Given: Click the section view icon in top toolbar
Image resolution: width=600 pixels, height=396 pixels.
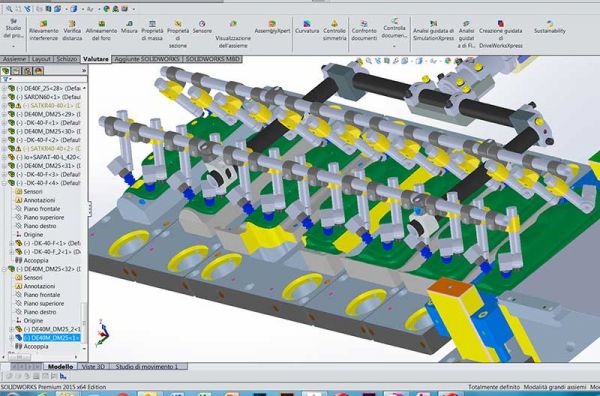Looking at the screenshot, I should [x=48, y=8].
